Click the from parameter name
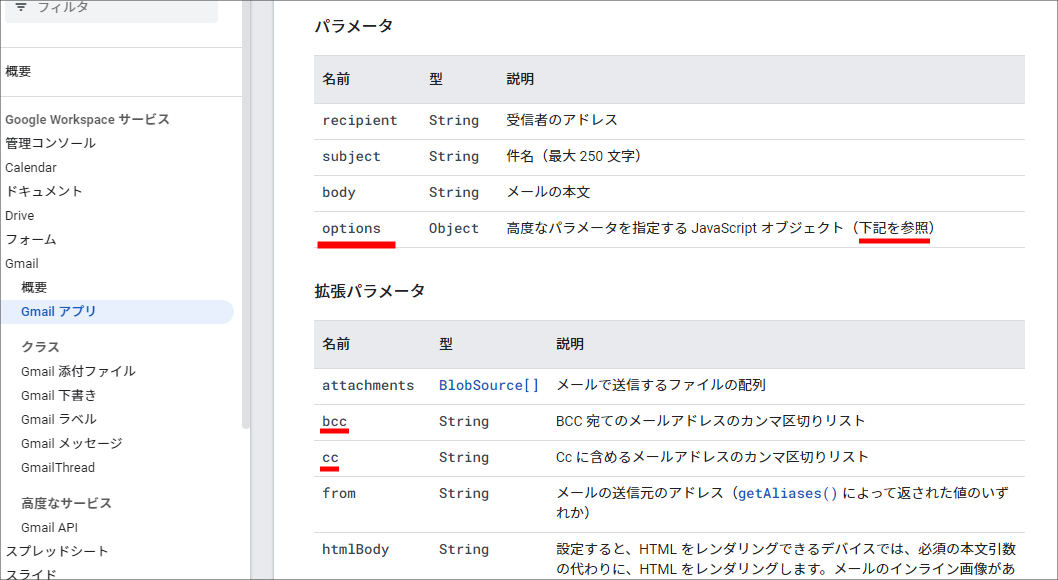Image resolution: width=1058 pixels, height=580 pixels. click(x=339, y=494)
